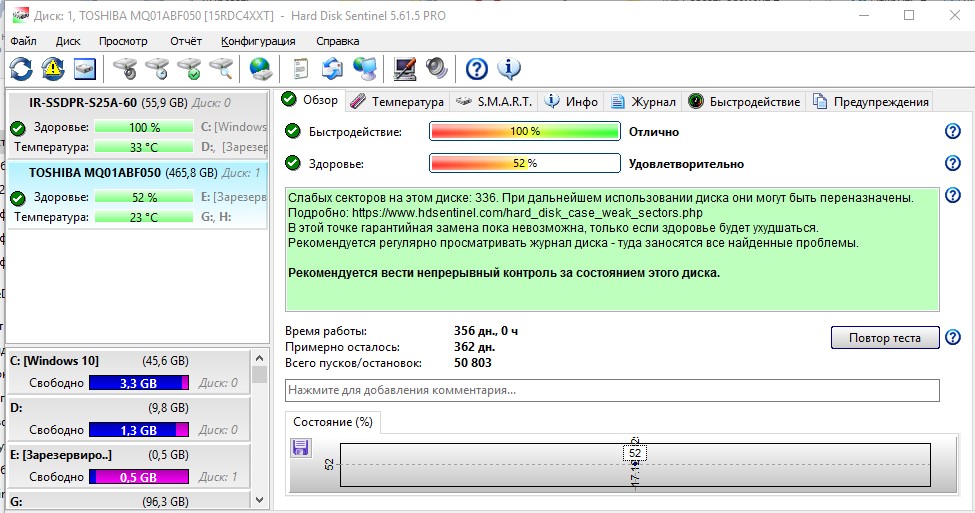Image resolution: width=975 pixels, height=513 pixels.
Task: Switch to the S.M.A.R.T. tab
Action: [x=495, y=101]
